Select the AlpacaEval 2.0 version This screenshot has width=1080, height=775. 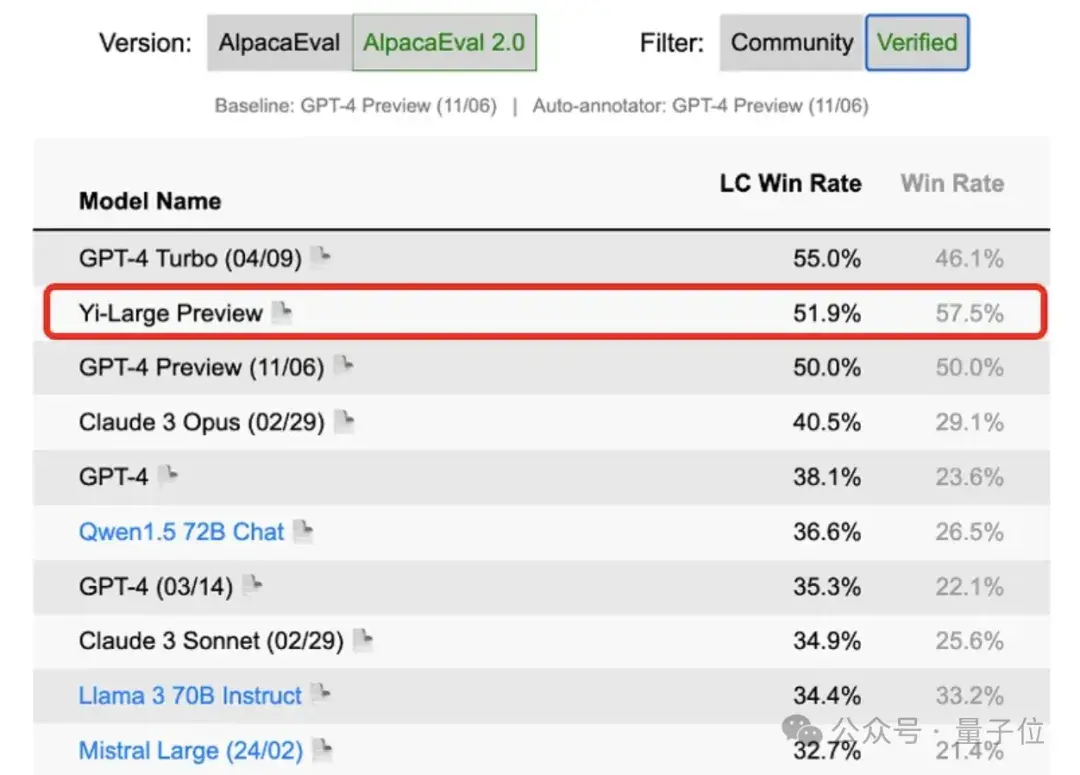click(x=444, y=43)
